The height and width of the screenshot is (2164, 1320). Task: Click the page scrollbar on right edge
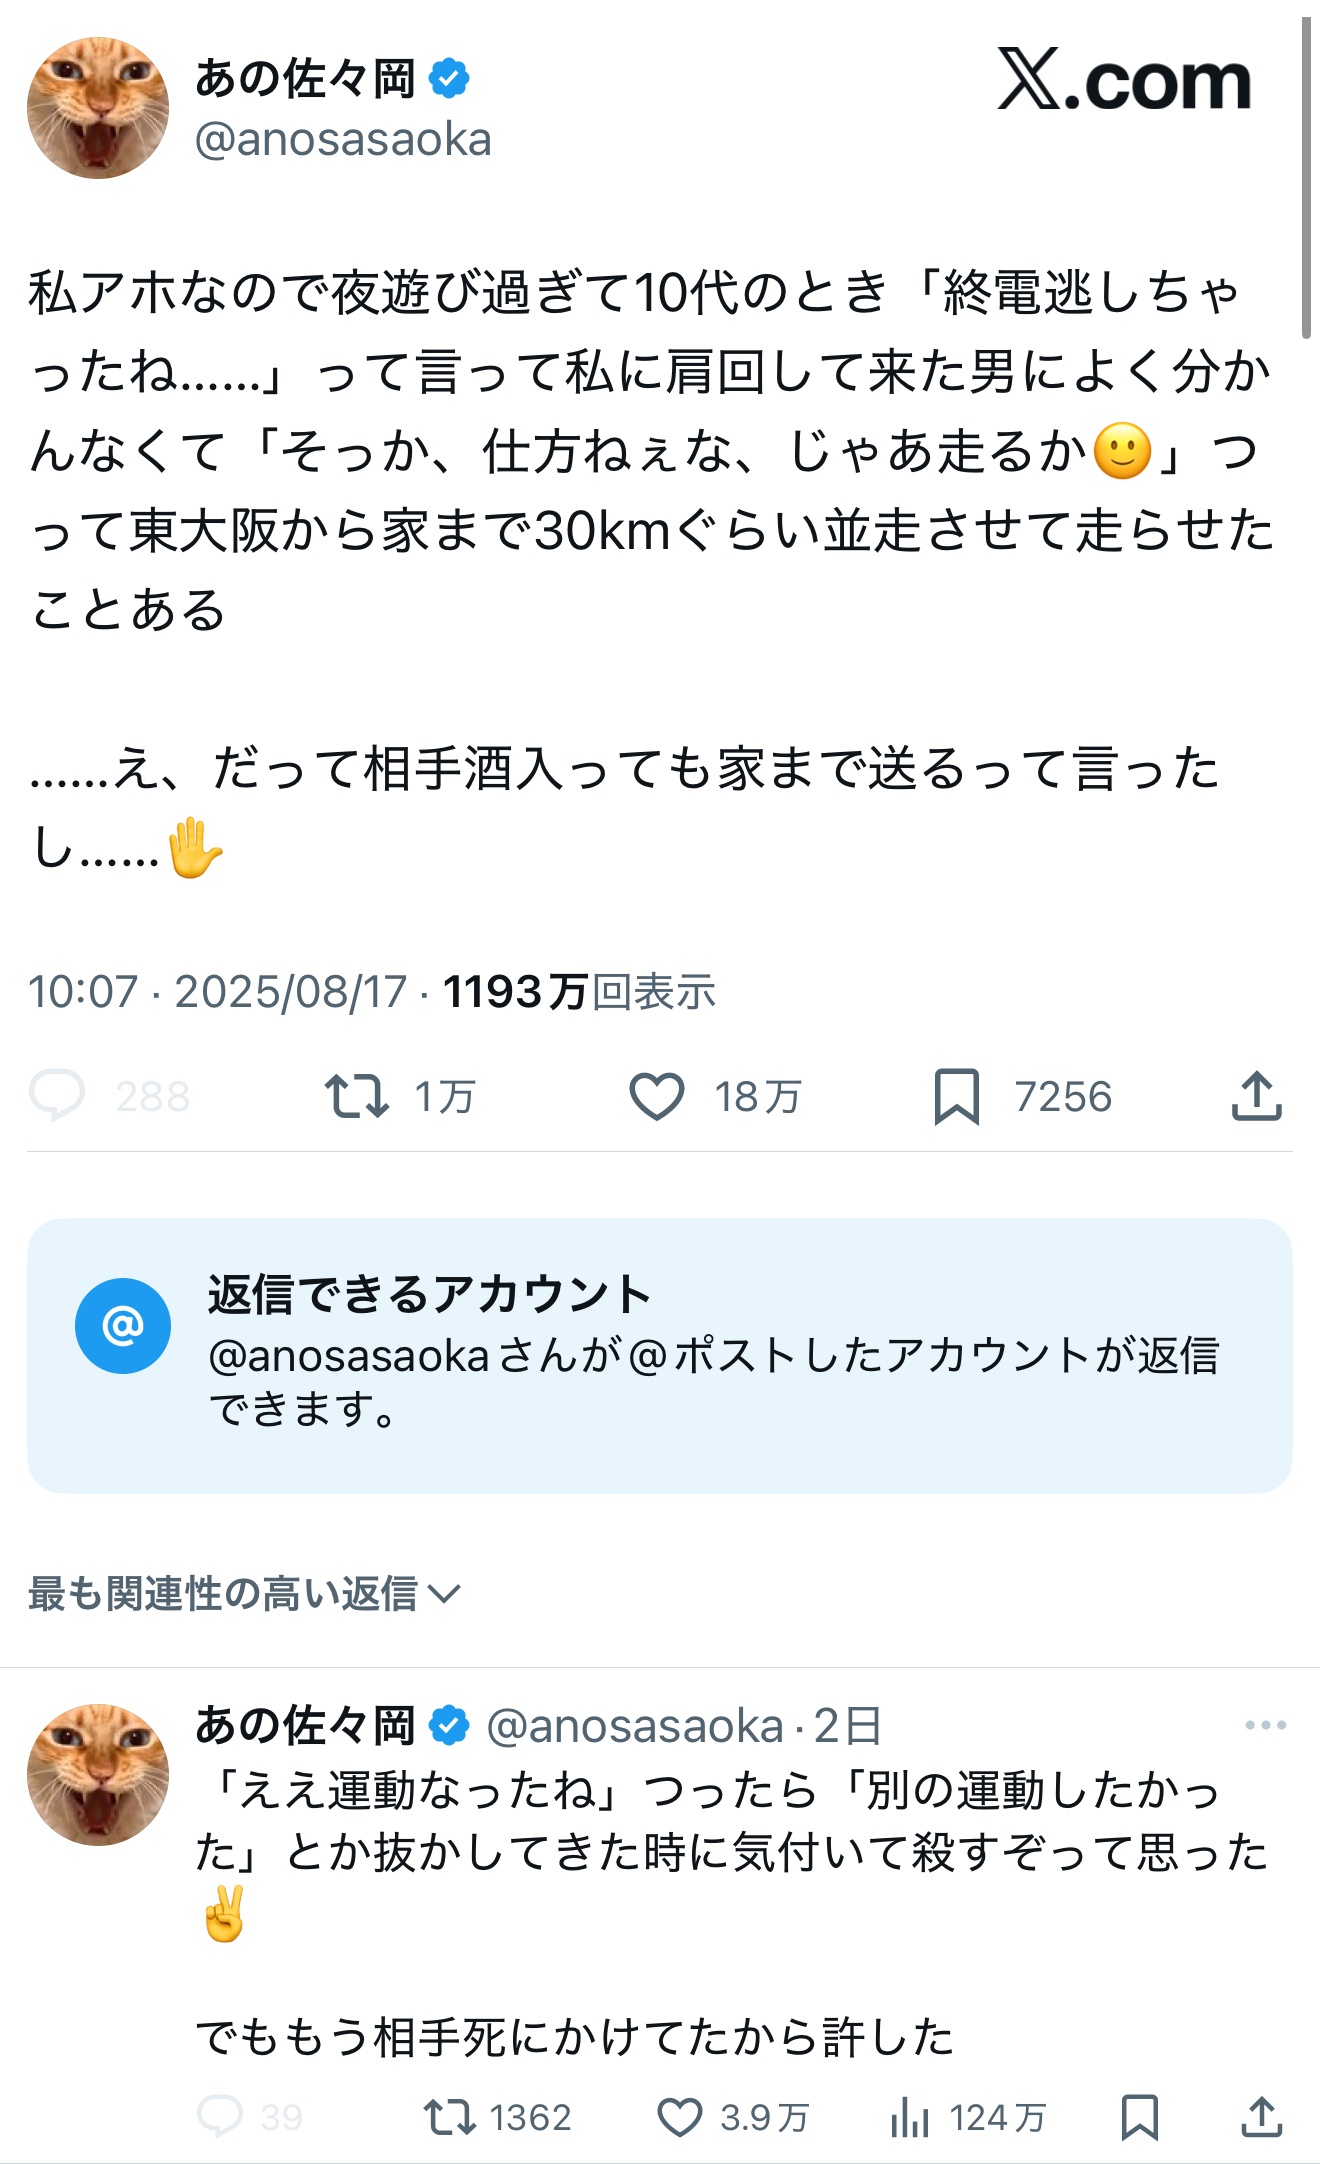point(1305,180)
